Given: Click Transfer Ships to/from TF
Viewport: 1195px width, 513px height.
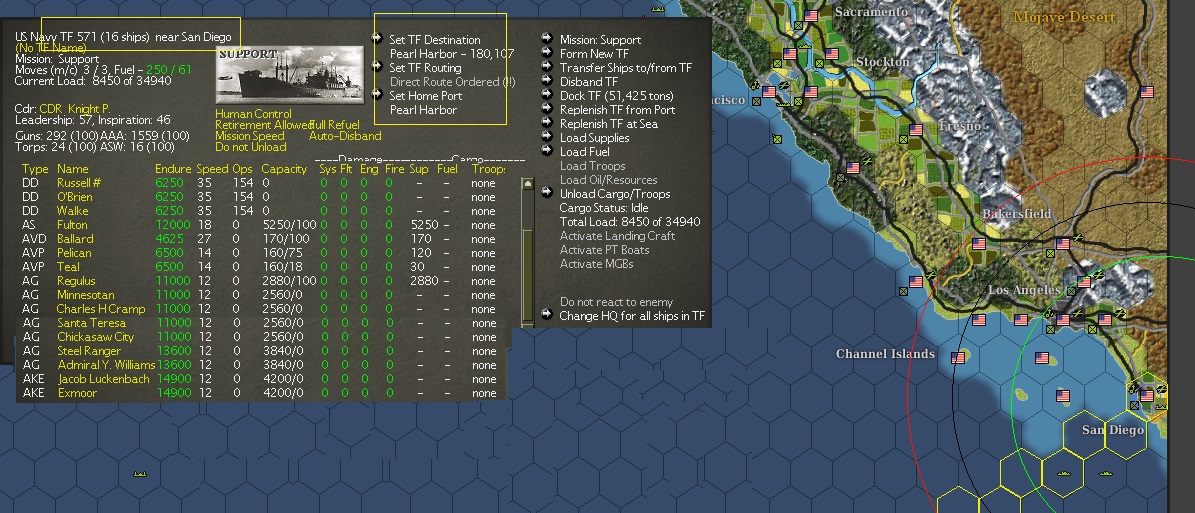Looking at the screenshot, I should pyautogui.click(x=626, y=68).
